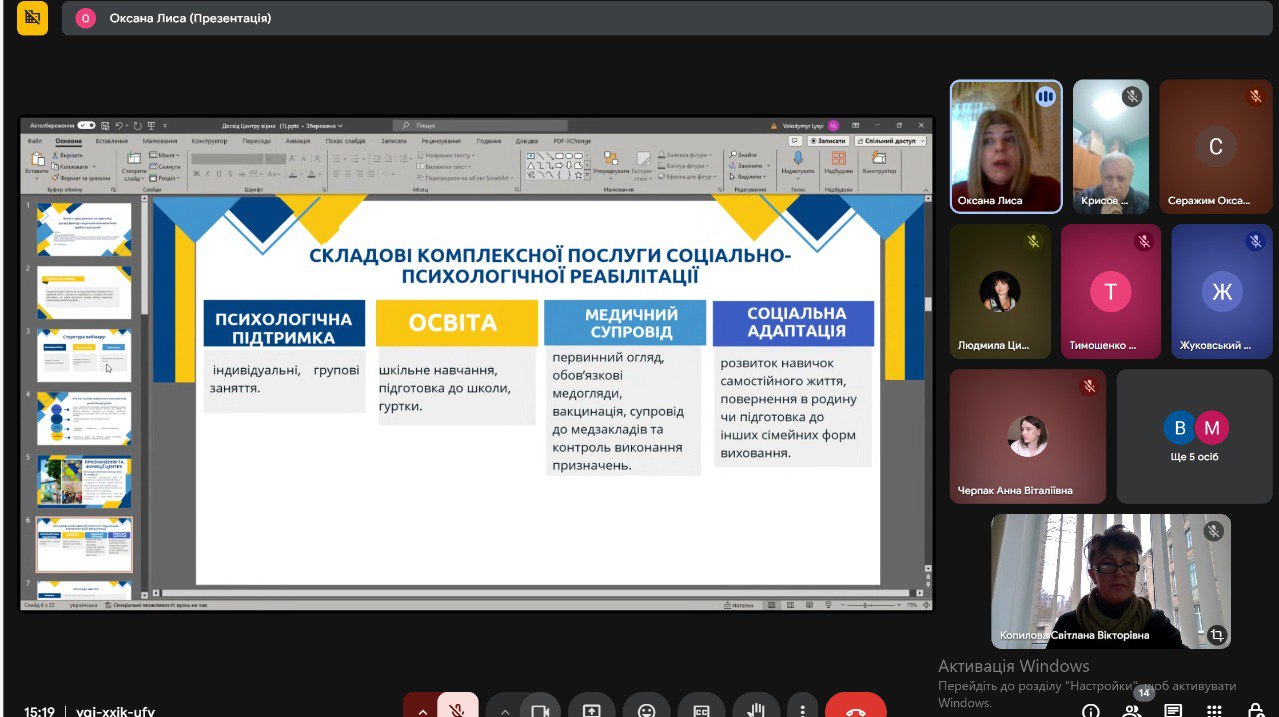This screenshot has height=717, width=1279.
Task: Select slide 5 thumbnail in panel
Action: [85, 481]
